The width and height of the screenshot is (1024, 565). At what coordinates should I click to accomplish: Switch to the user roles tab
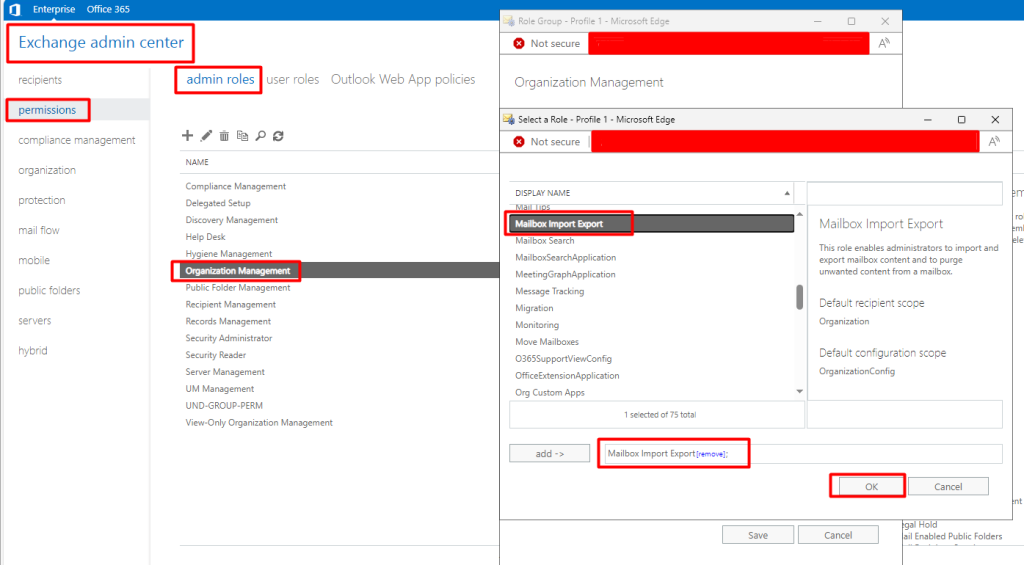coord(292,80)
